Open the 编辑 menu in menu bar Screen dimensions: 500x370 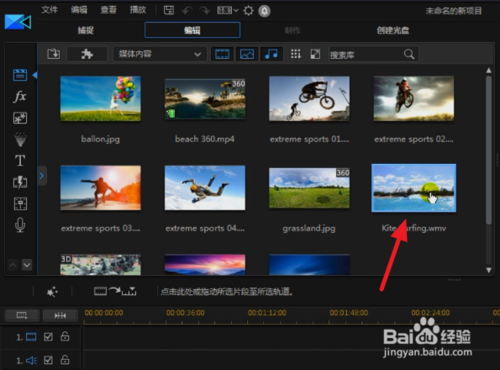pyautogui.click(x=79, y=10)
